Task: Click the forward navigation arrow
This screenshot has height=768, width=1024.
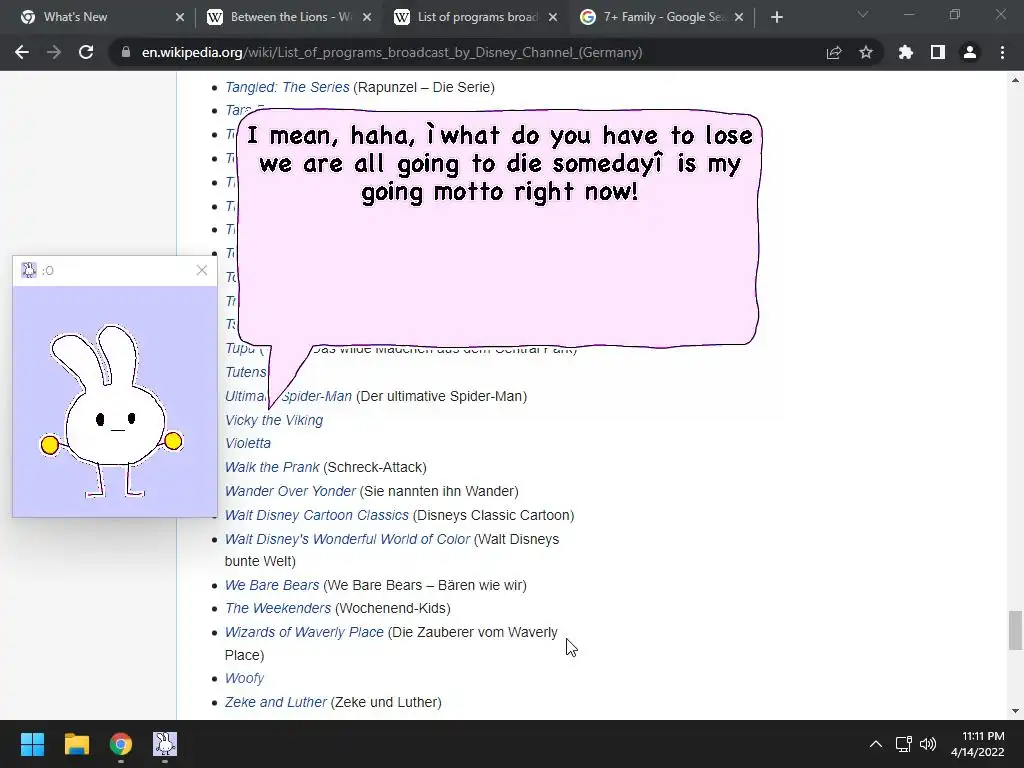Action: click(x=54, y=52)
